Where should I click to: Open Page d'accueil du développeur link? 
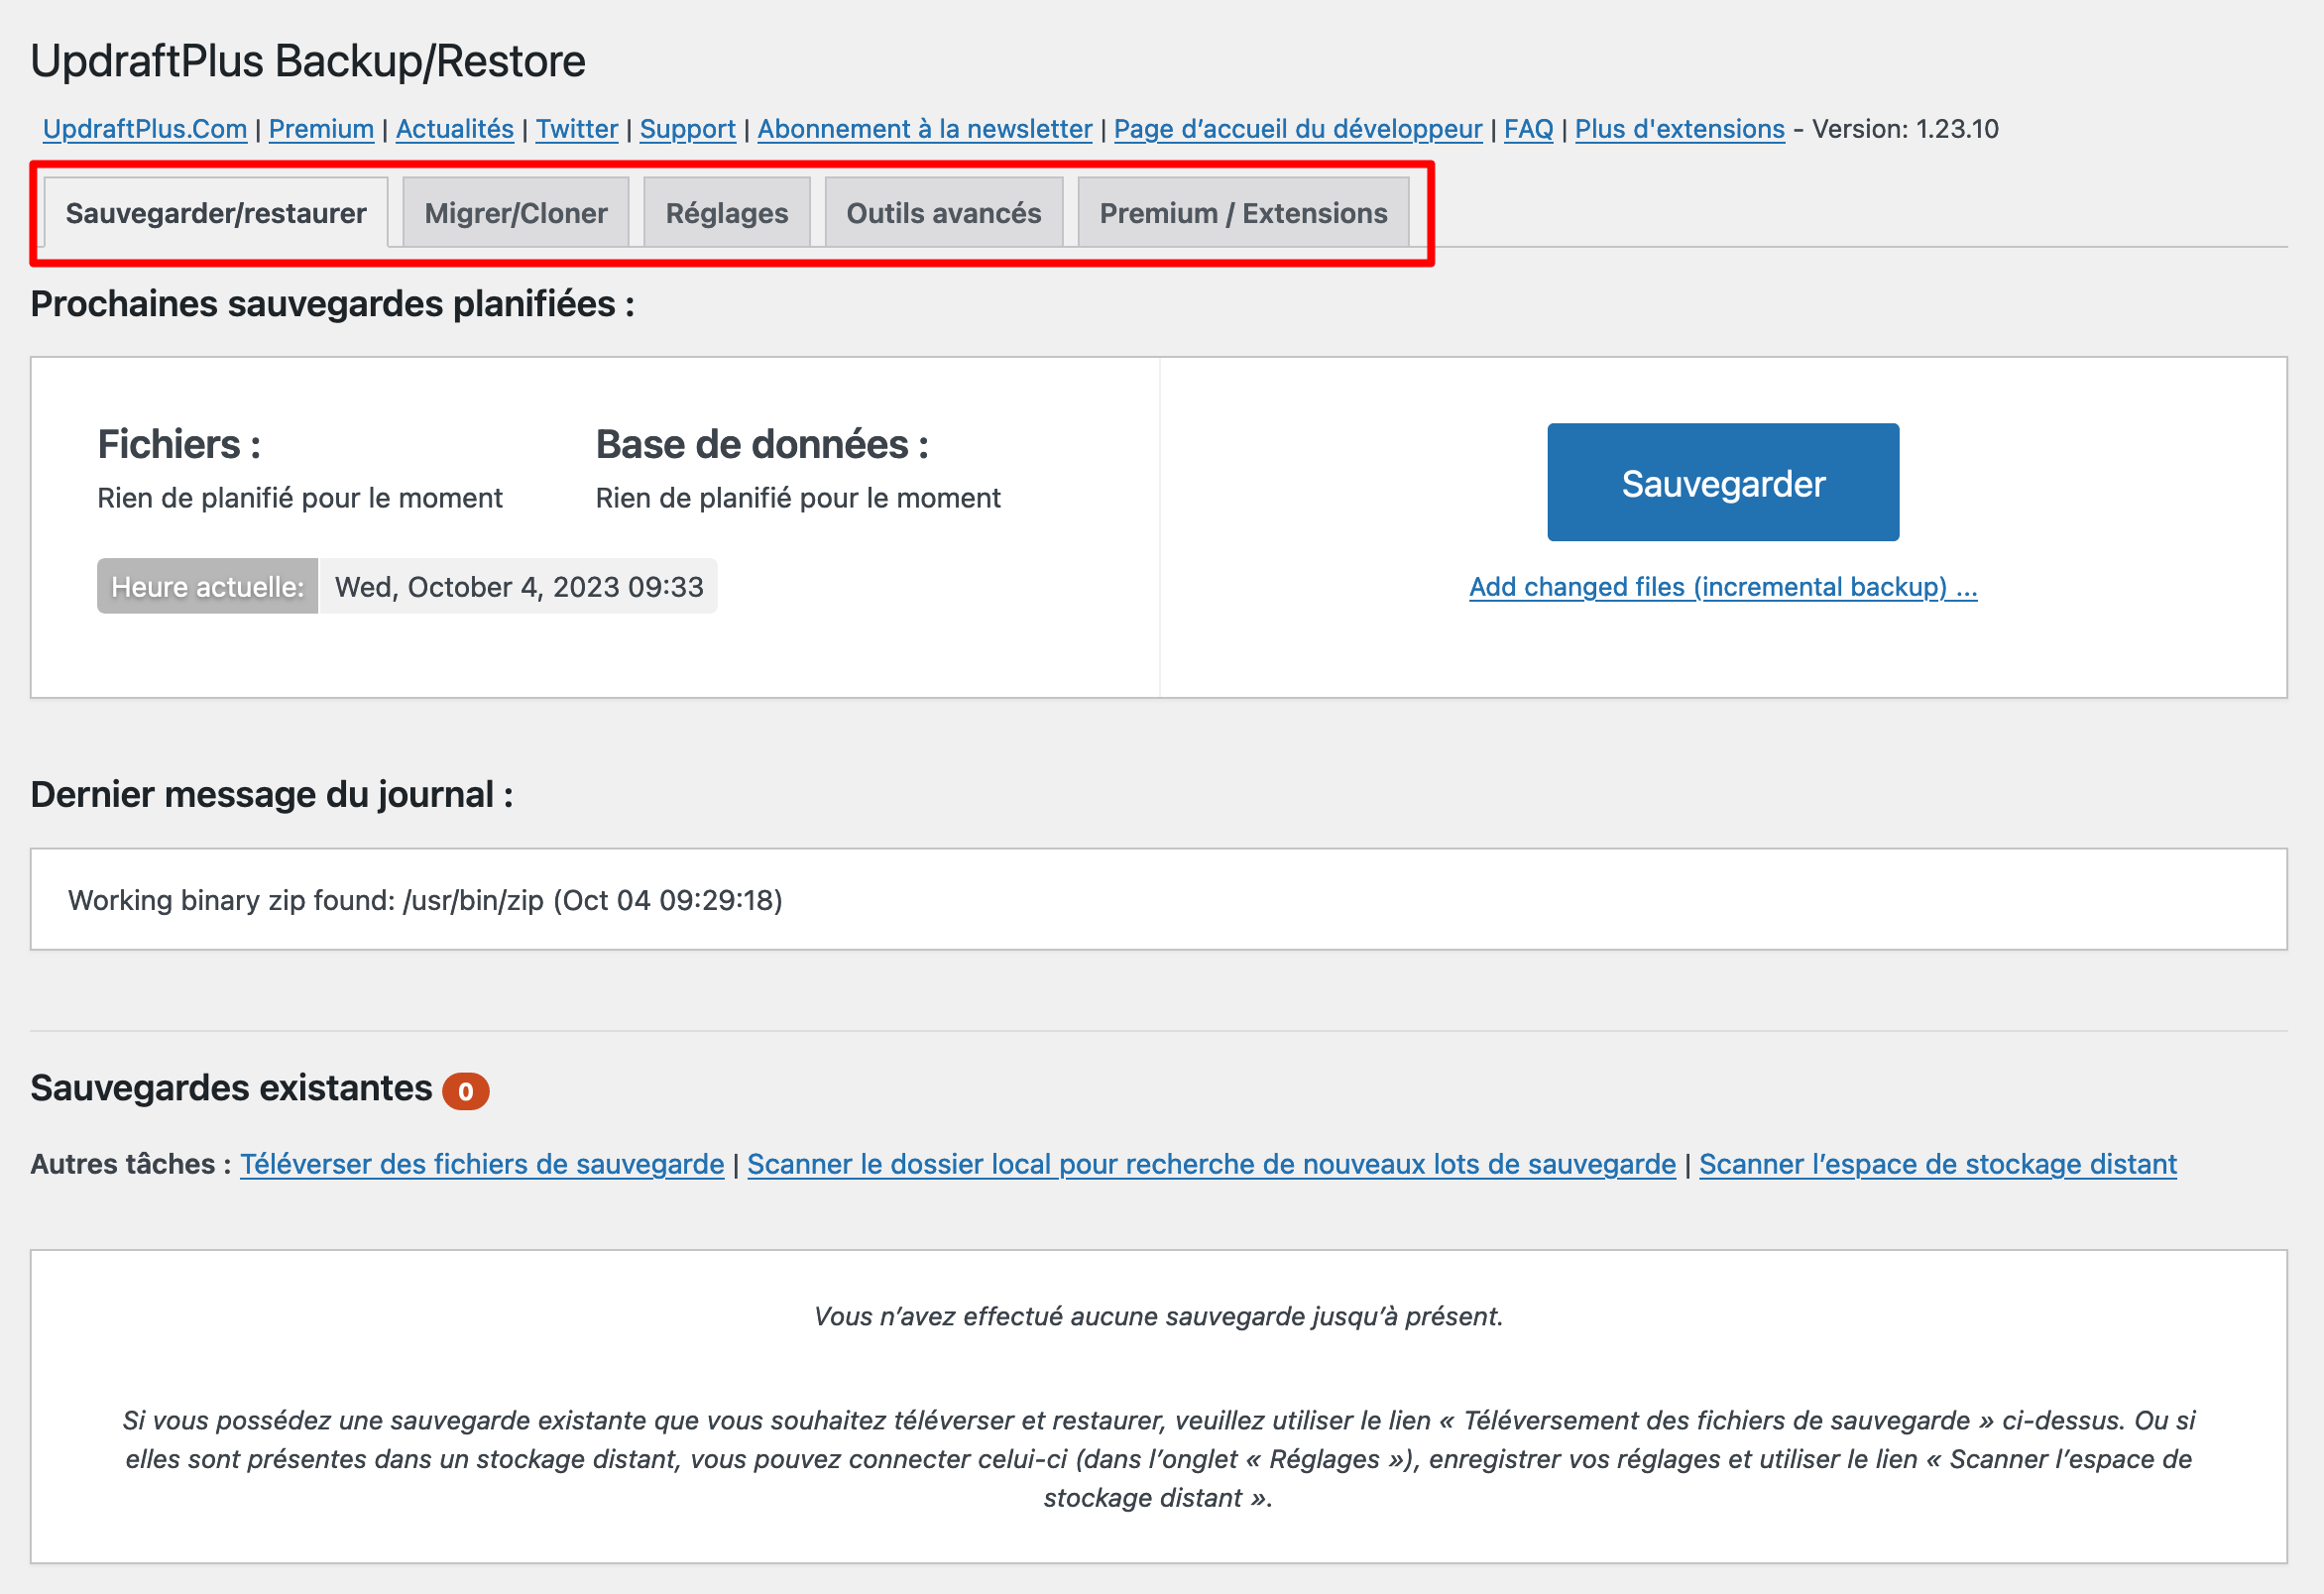(x=1297, y=129)
